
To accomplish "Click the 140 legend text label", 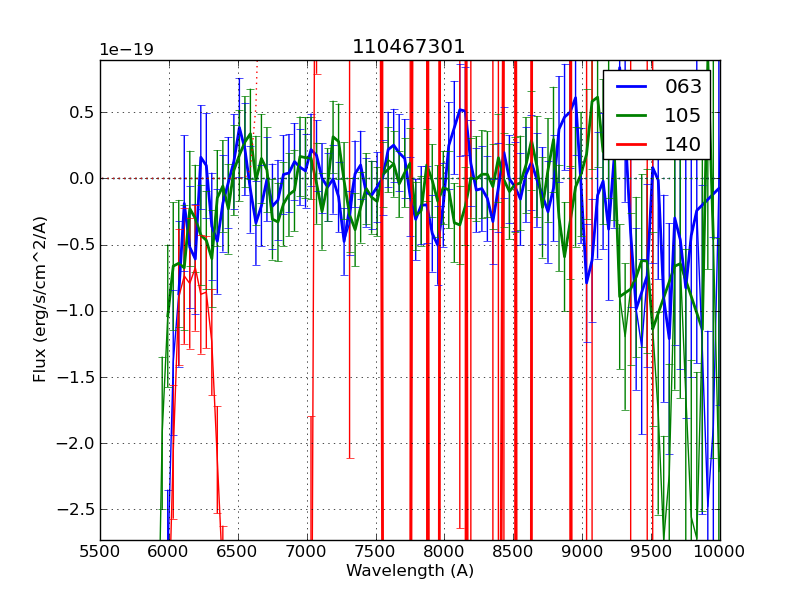I will click(x=683, y=144).
